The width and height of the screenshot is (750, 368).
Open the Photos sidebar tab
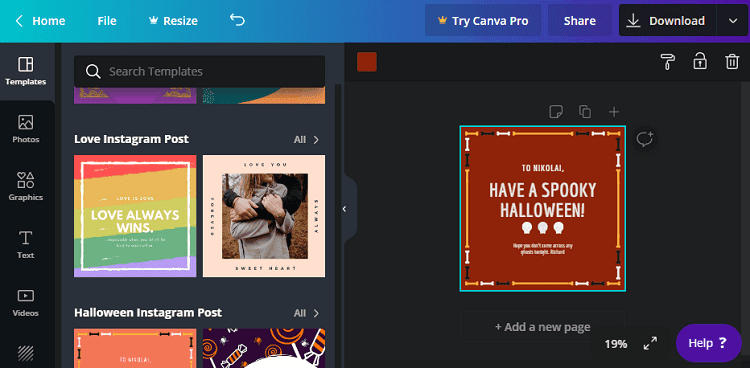pyautogui.click(x=26, y=129)
